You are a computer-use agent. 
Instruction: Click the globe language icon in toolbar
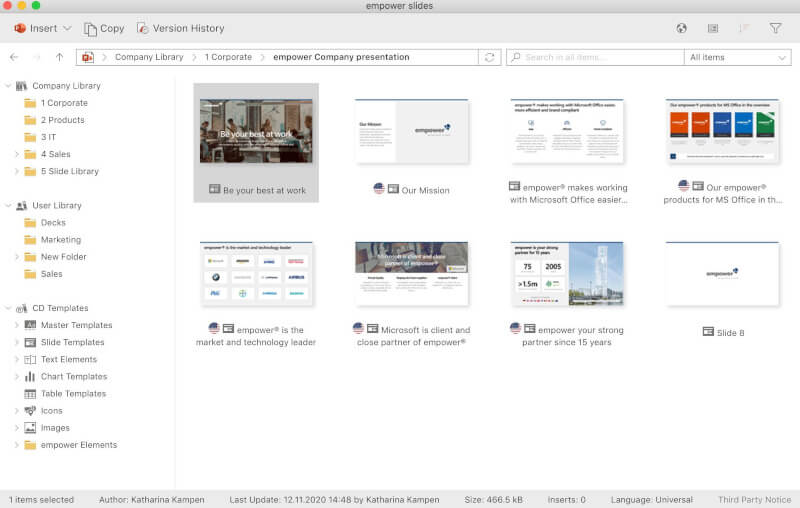coord(682,29)
